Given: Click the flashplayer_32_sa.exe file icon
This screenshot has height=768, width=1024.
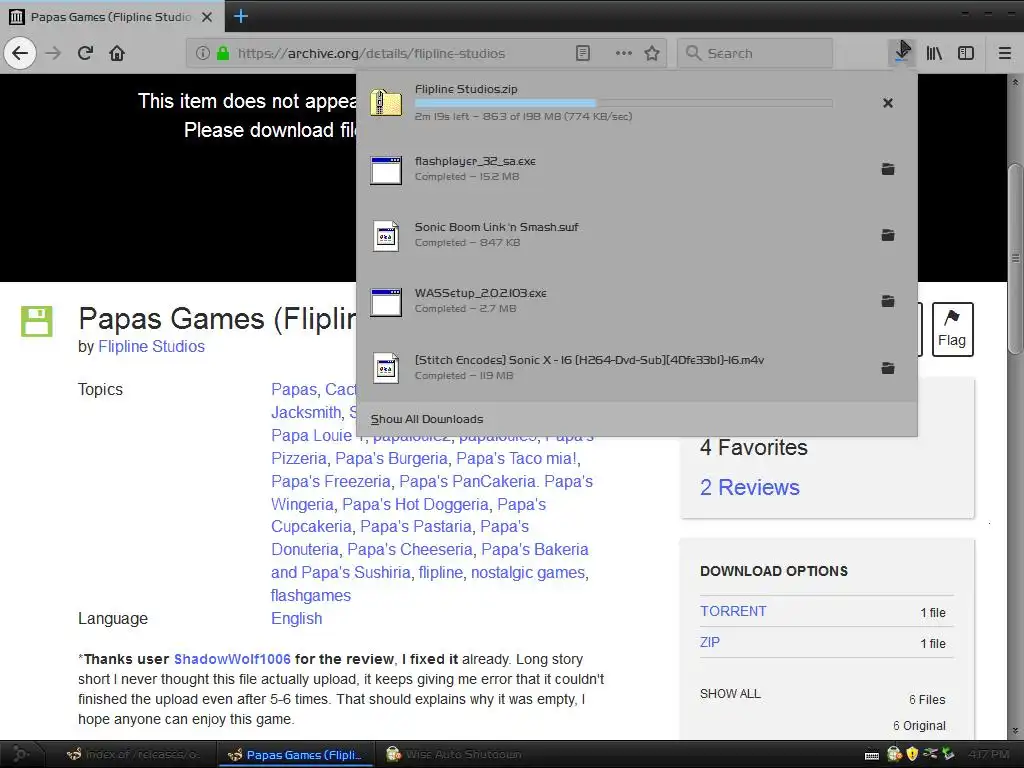Looking at the screenshot, I should pyautogui.click(x=386, y=170).
